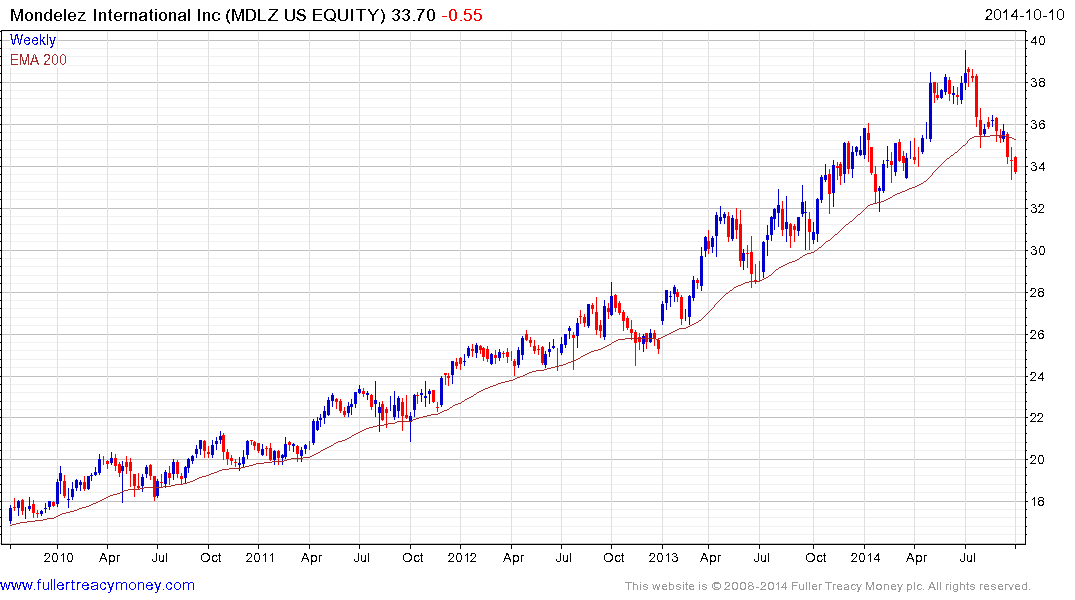Click the 22 price axis label
The height and width of the screenshot is (600, 1075).
point(1038,418)
